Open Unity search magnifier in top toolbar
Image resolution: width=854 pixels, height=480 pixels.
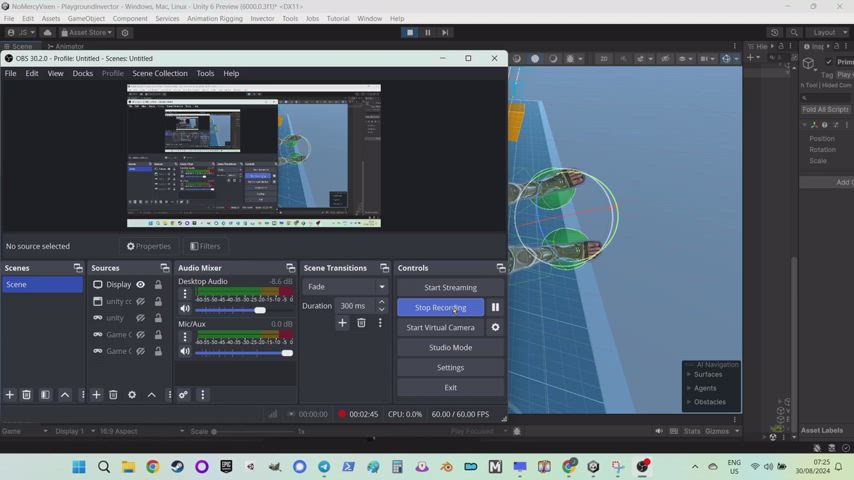coord(794,32)
